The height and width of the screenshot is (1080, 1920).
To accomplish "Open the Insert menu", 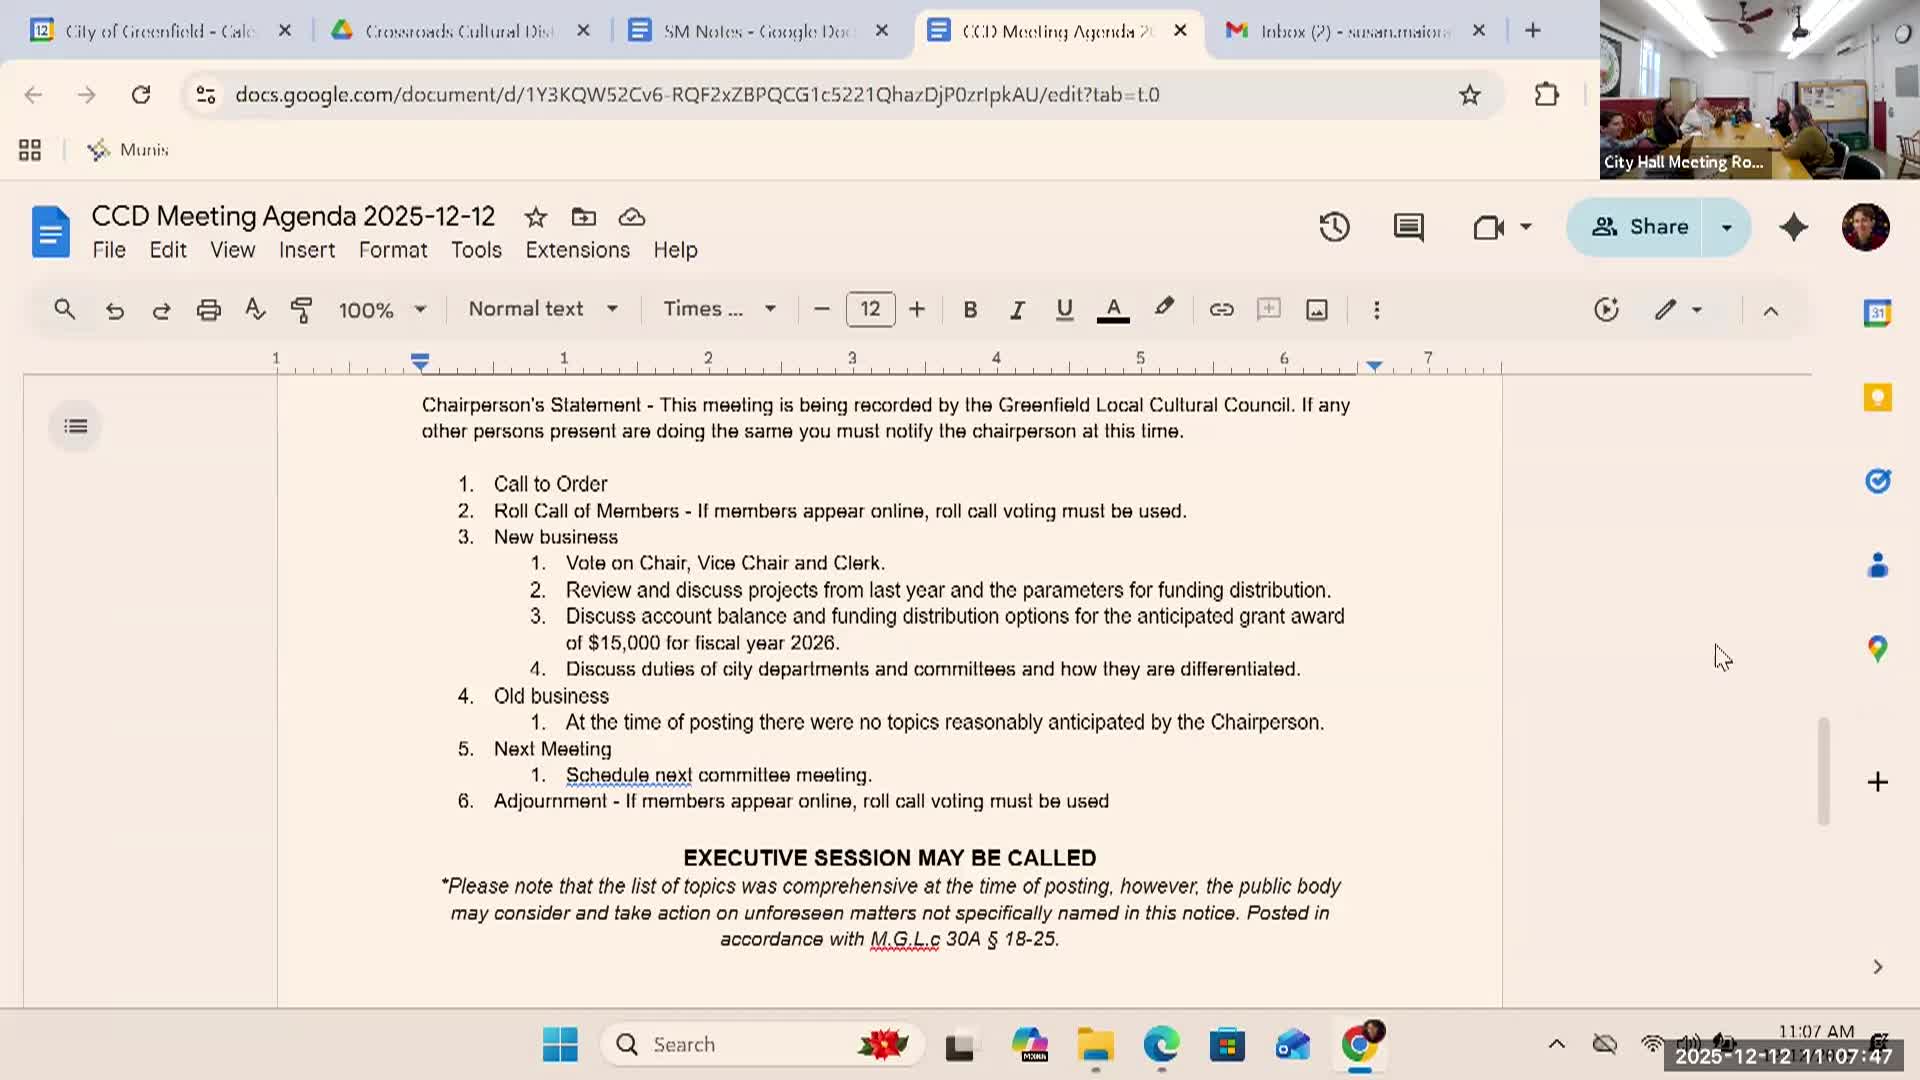I will tap(306, 250).
